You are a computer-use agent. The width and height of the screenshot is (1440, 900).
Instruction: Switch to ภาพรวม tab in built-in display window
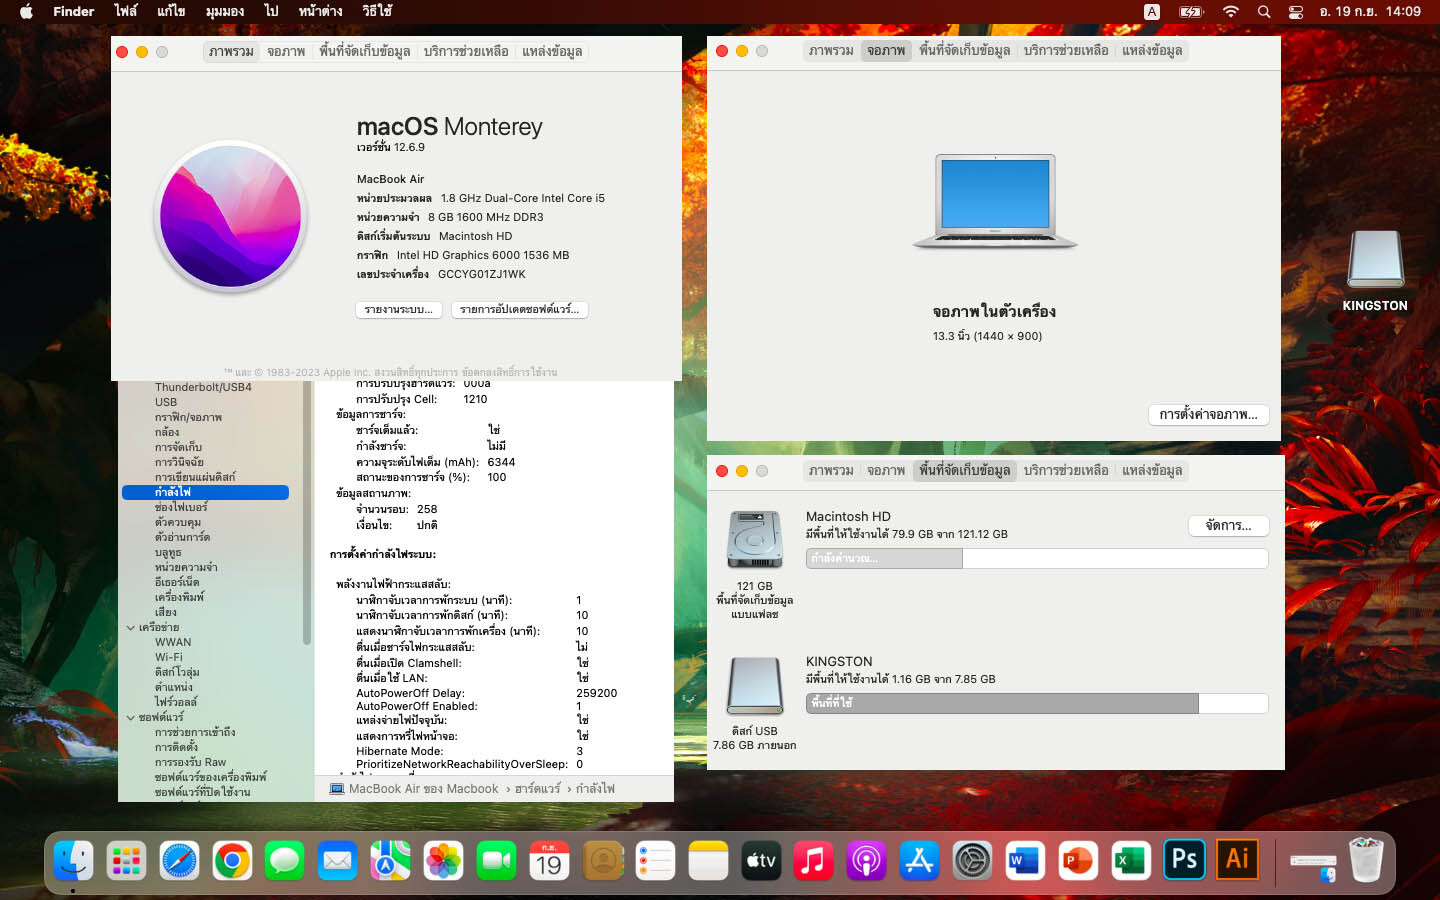click(x=831, y=50)
